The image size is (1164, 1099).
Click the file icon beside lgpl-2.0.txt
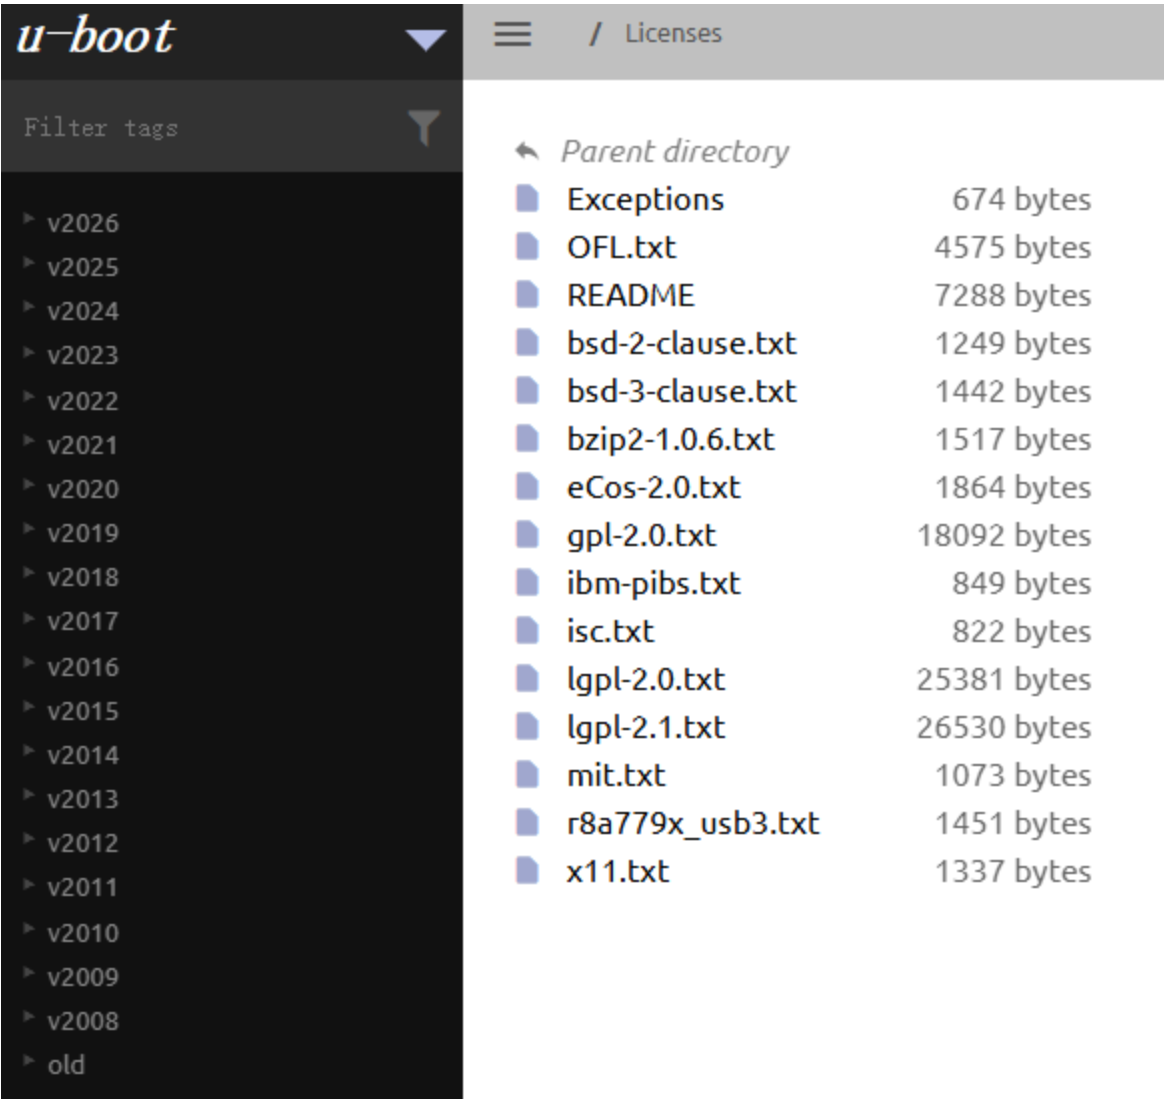click(527, 679)
